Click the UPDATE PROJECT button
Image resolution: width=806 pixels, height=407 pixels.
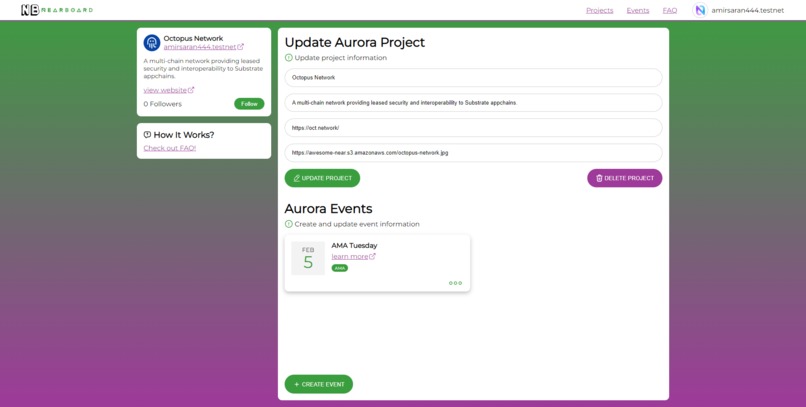click(x=322, y=178)
